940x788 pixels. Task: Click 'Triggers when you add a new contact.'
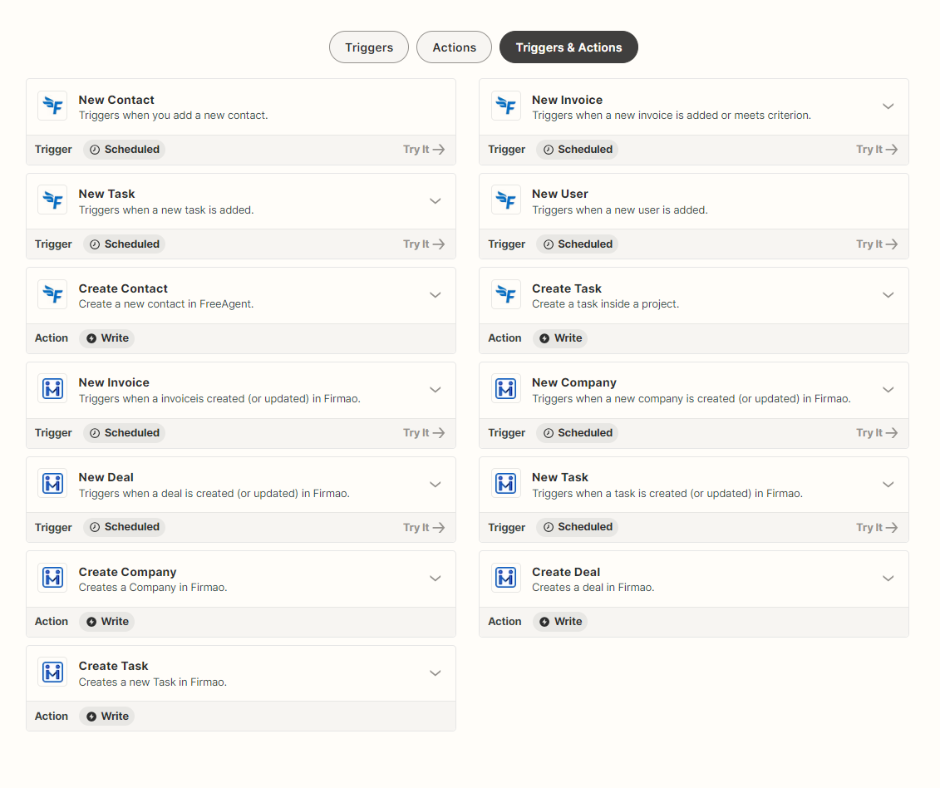click(173, 115)
